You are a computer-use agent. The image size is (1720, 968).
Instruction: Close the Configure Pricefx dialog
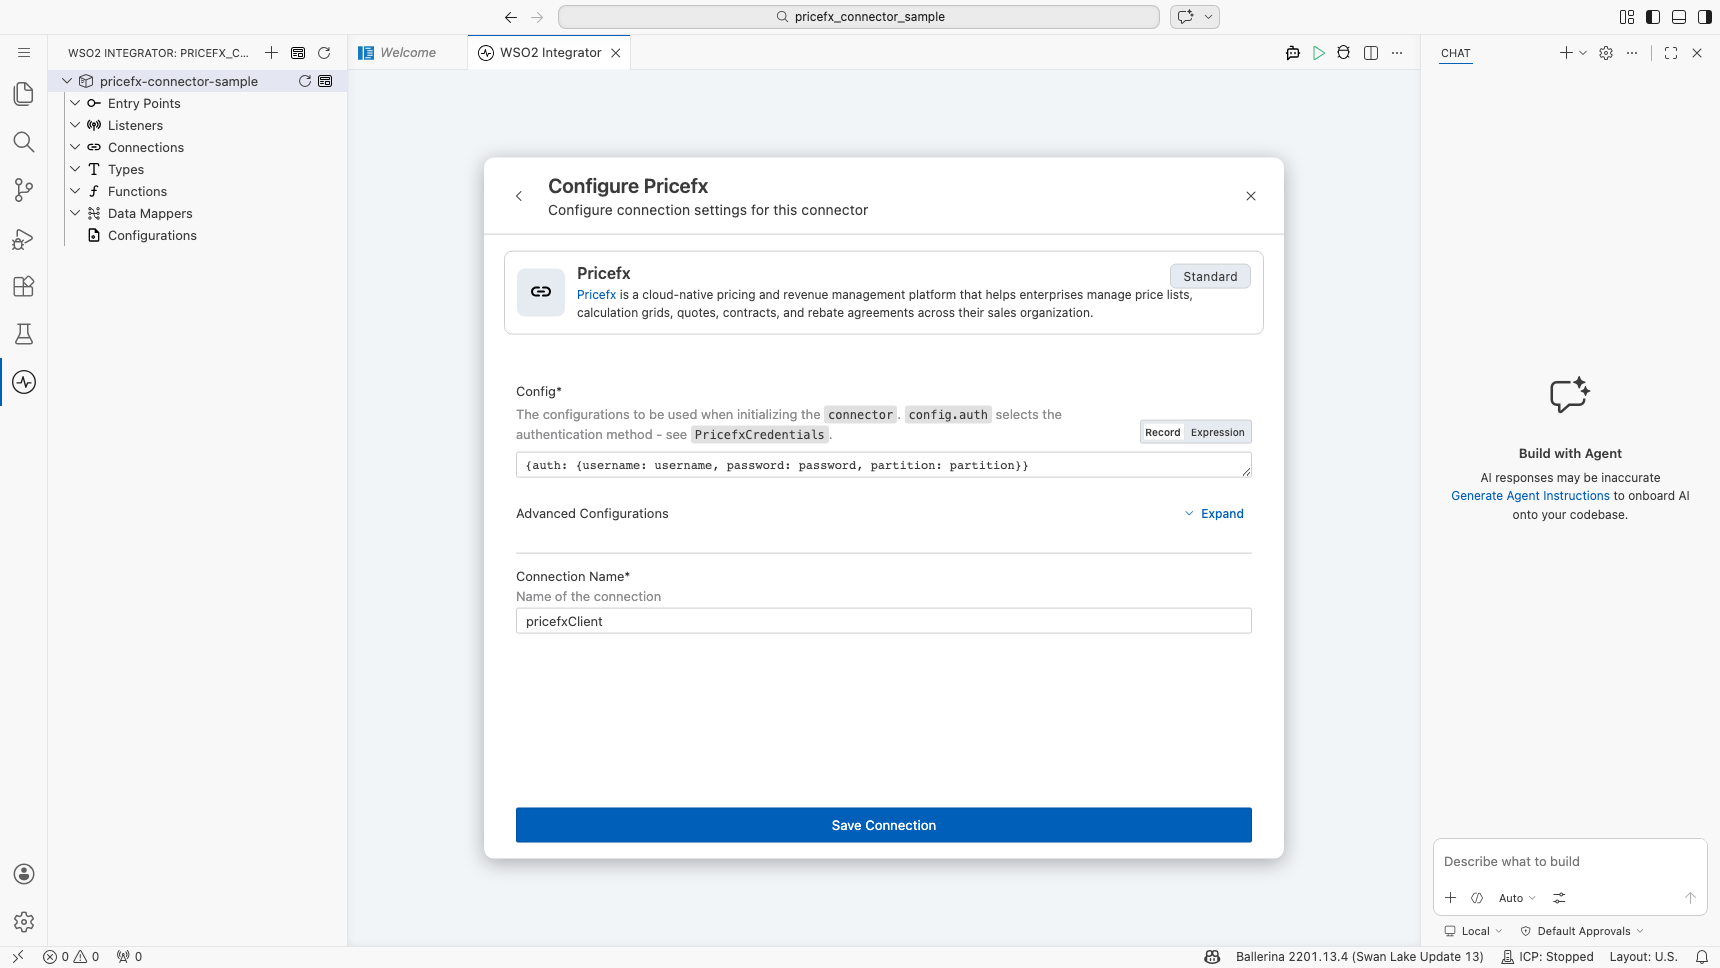tap(1251, 196)
